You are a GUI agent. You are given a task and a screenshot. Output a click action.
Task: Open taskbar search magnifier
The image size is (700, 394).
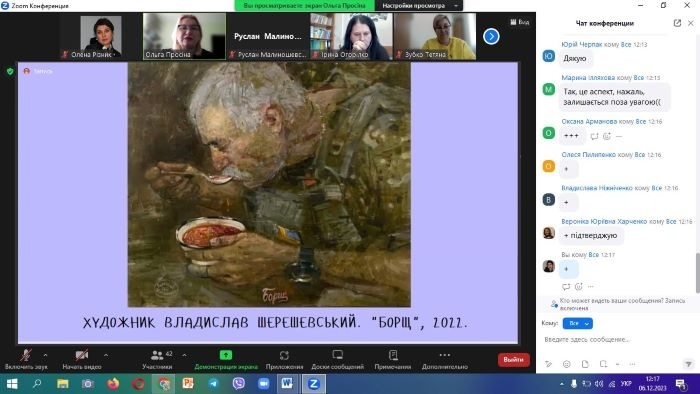pos(37,384)
